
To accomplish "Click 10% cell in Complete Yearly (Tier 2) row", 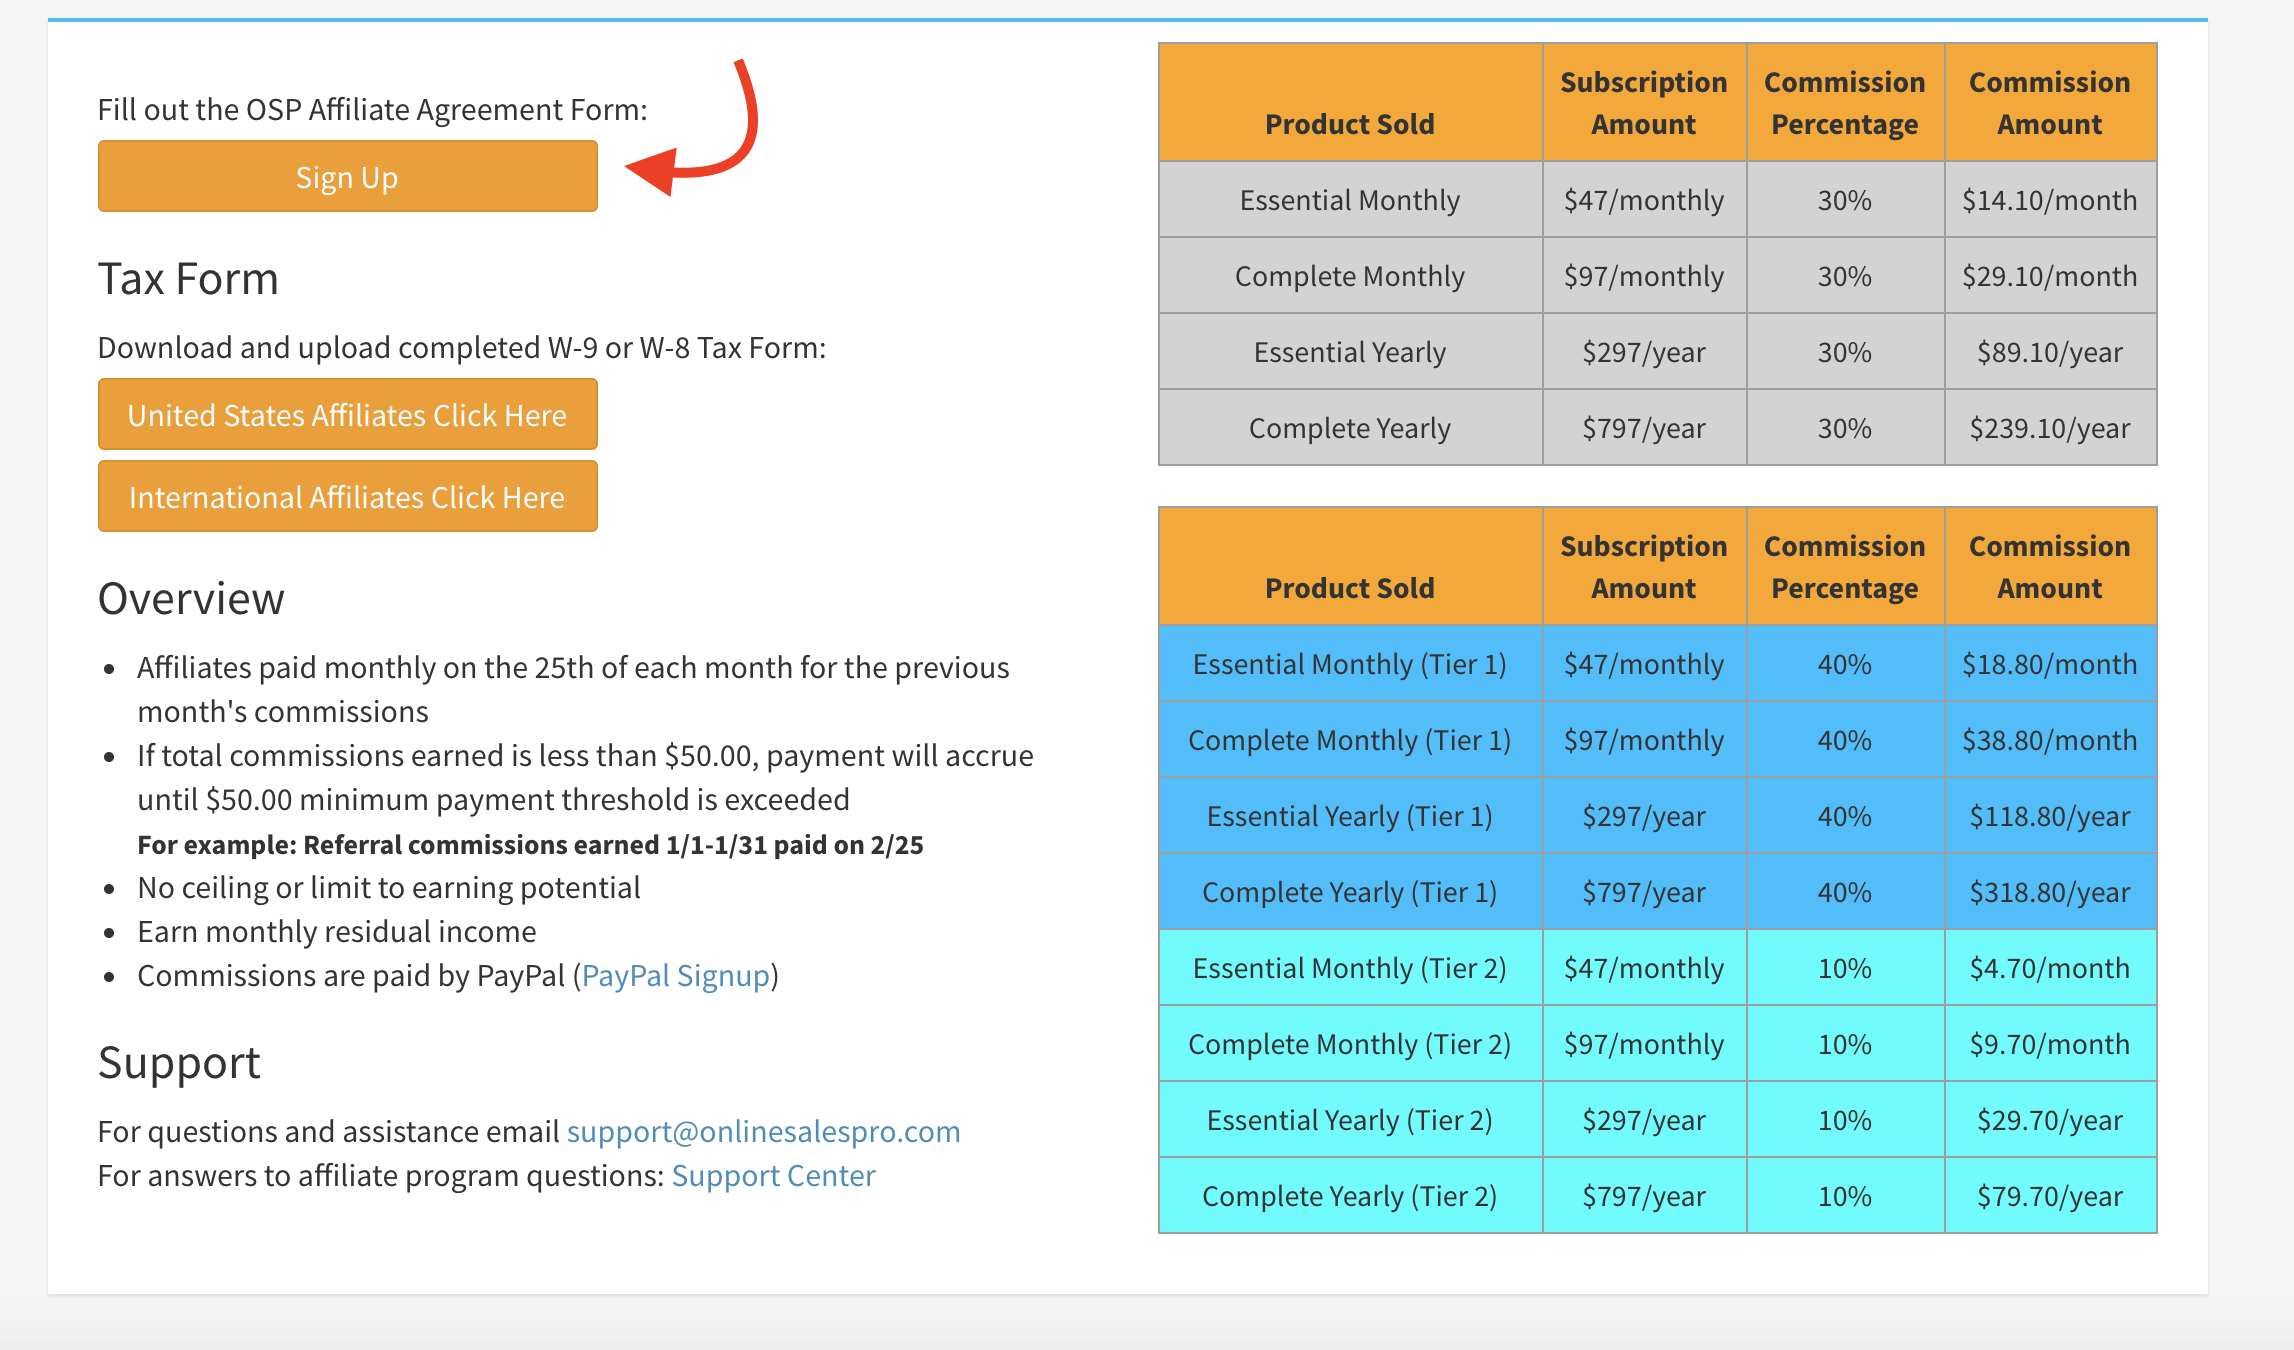I will 1845,1196.
